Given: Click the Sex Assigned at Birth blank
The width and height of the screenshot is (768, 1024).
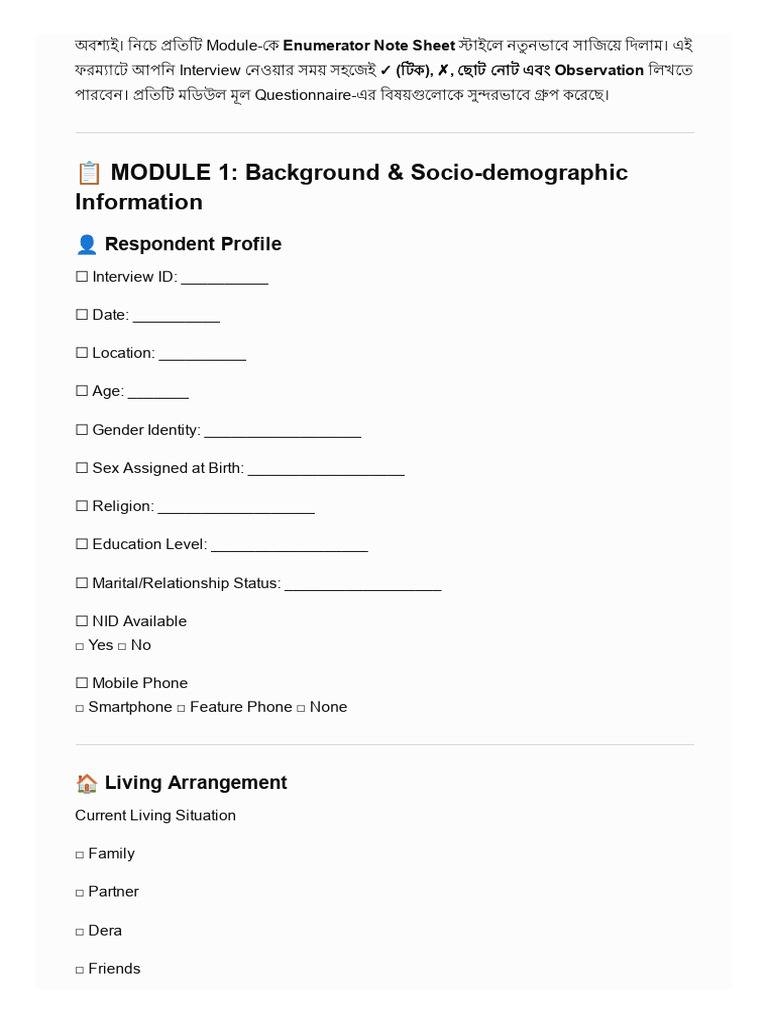Looking at the screenshot, I should pos(327,471).
